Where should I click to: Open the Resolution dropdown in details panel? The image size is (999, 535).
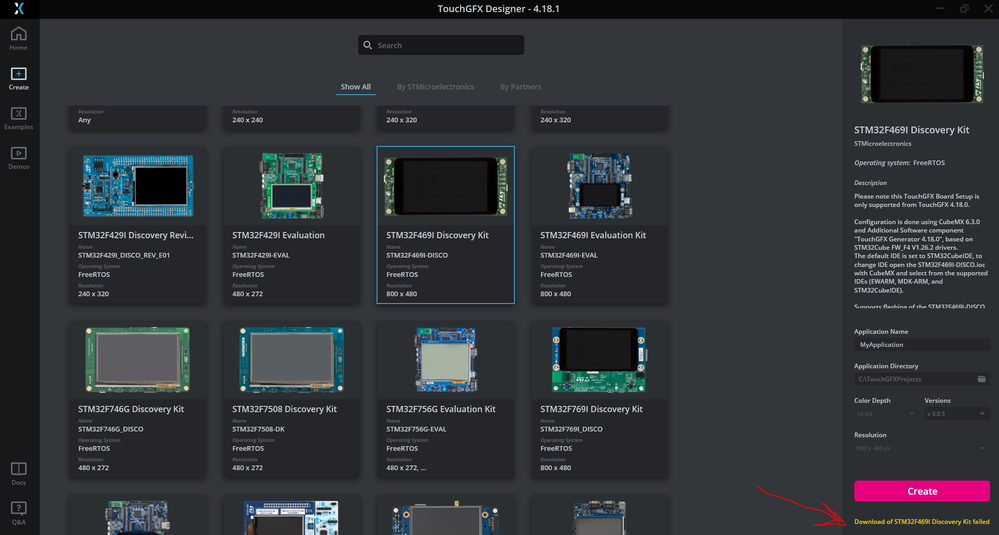(922, 448)
